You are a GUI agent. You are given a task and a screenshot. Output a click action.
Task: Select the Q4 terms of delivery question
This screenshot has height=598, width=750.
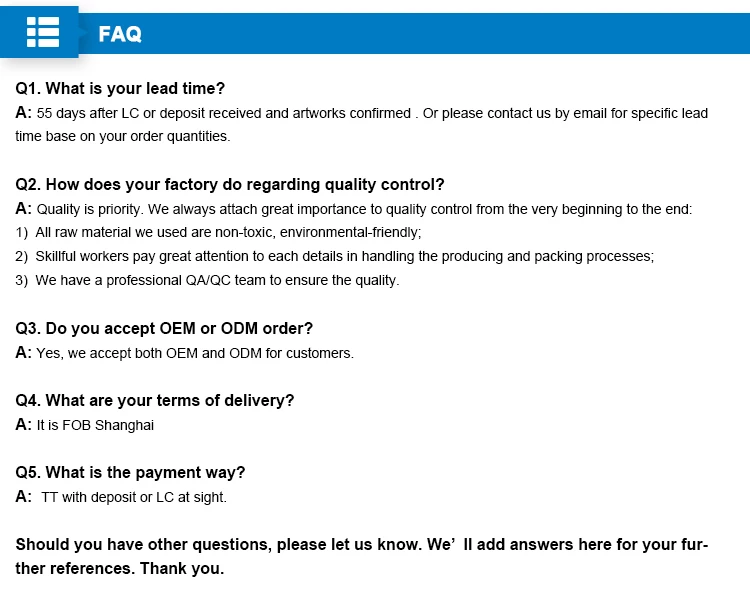tap(155, 400)
